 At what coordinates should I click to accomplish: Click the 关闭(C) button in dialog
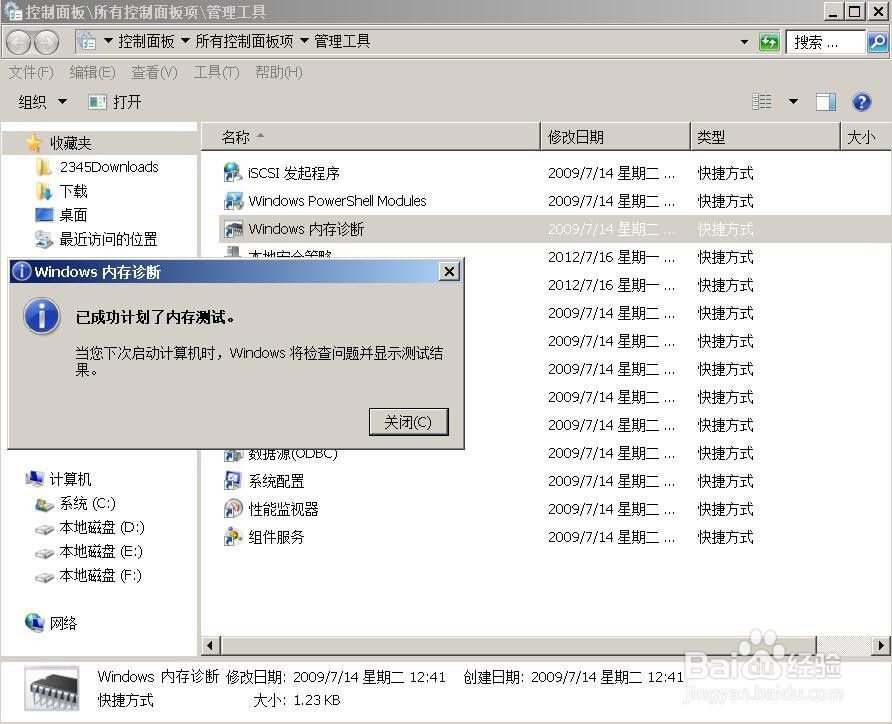point(408,422)
